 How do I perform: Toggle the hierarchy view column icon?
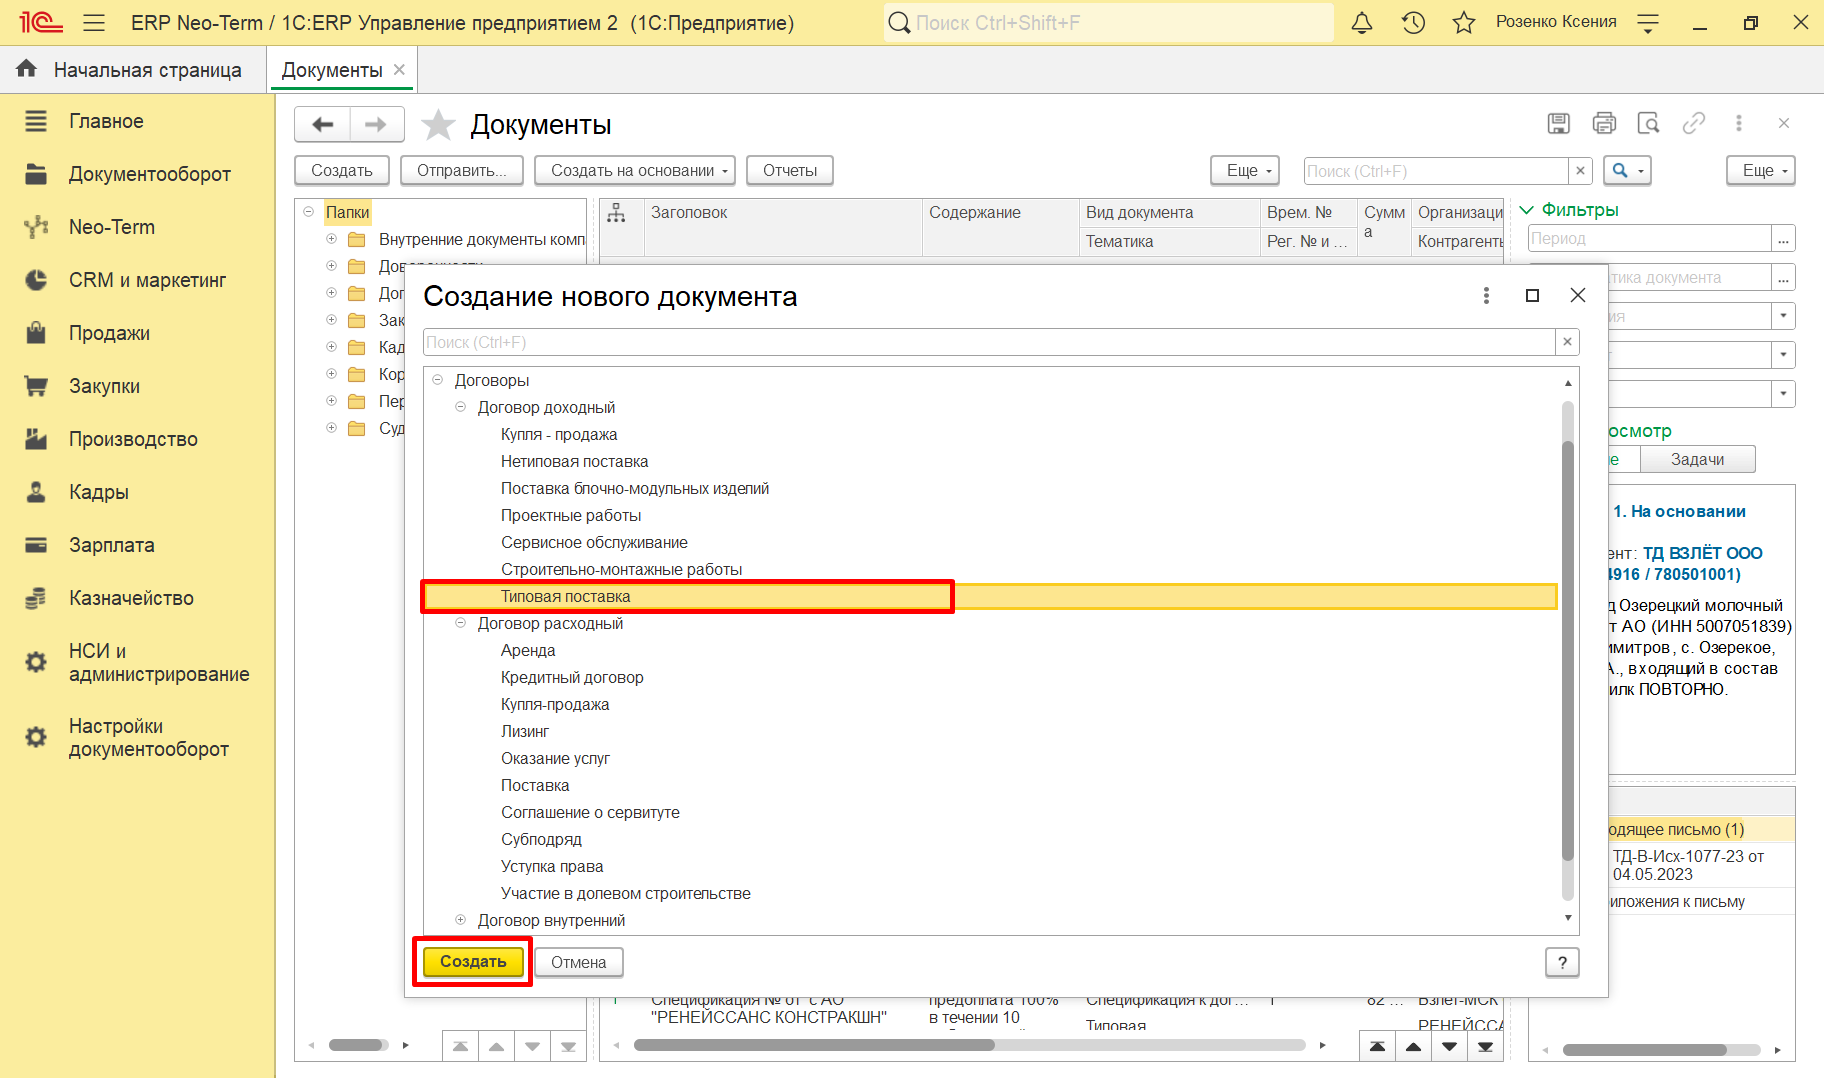click(616, 213)
